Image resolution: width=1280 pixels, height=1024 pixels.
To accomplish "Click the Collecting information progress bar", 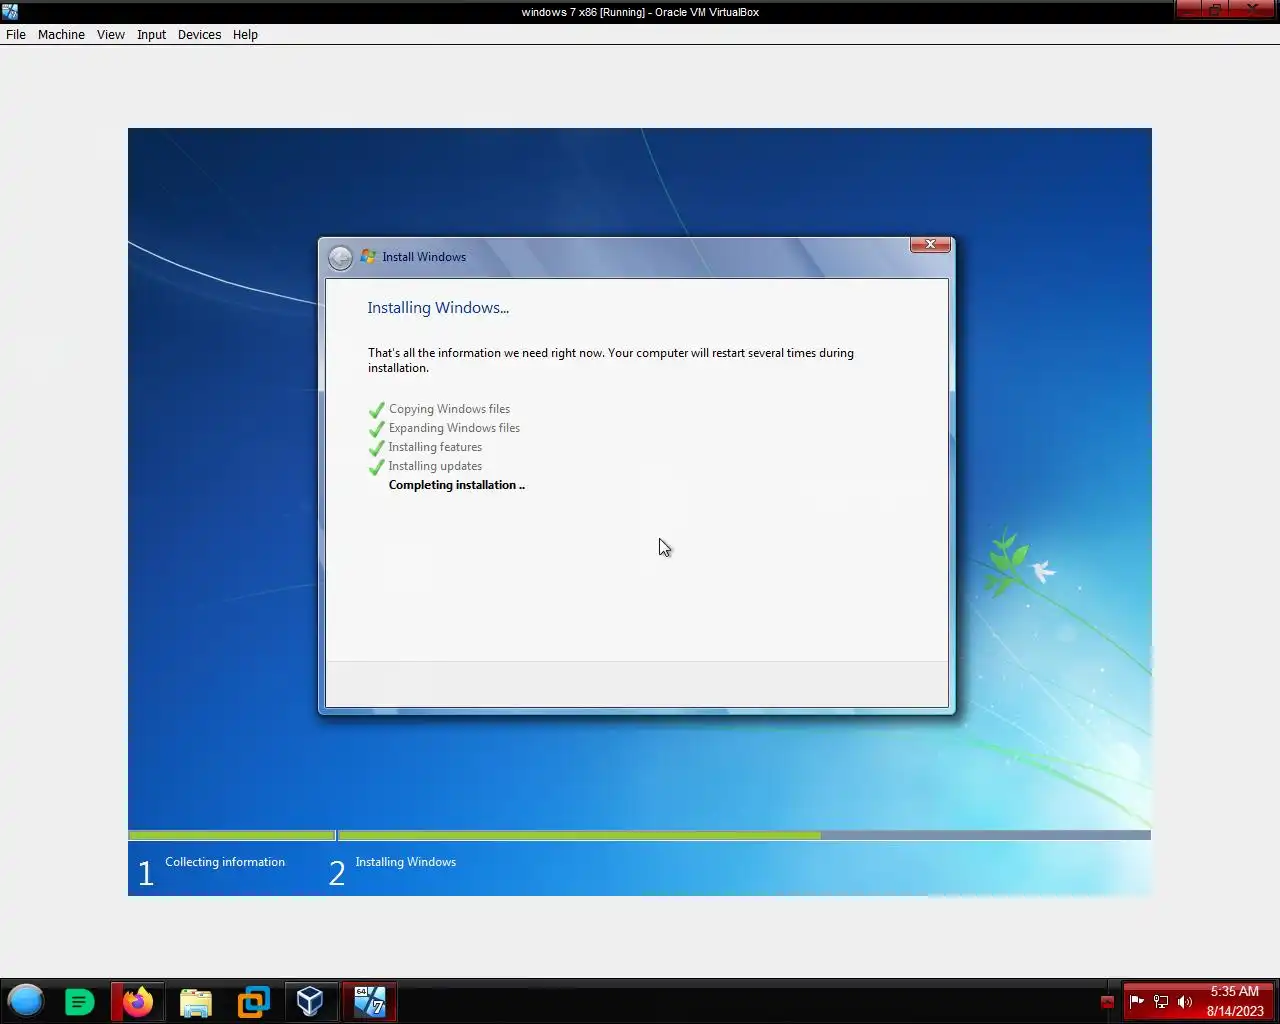I will point(231,835).
